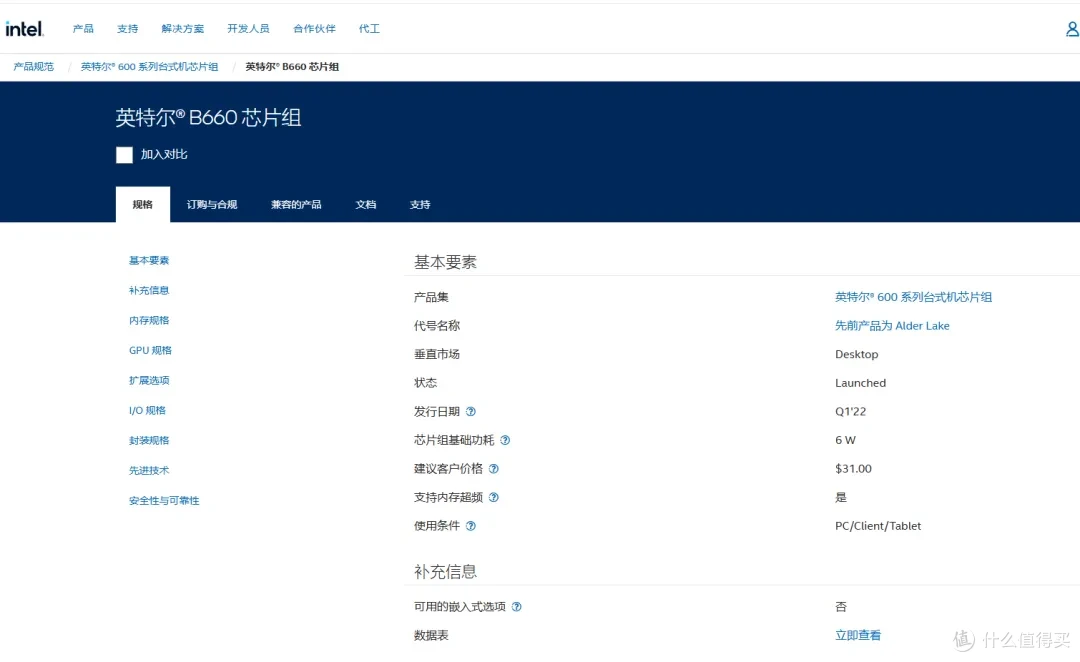
Task: Open the 合作伙伴 menu
Action: (314, 28)
